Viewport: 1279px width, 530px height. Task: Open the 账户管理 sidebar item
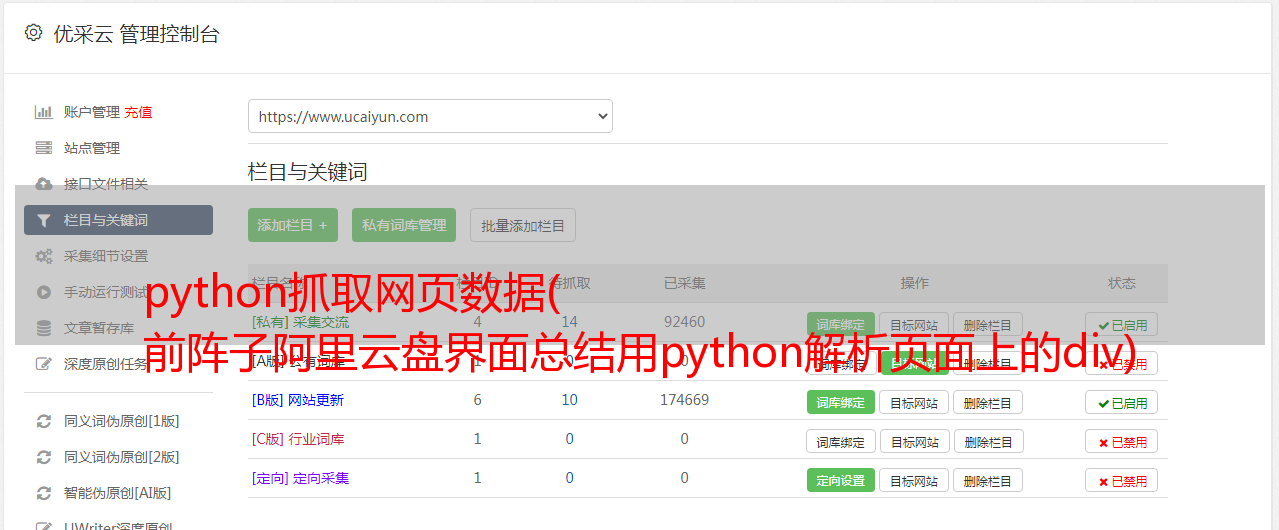click(92, 112)
